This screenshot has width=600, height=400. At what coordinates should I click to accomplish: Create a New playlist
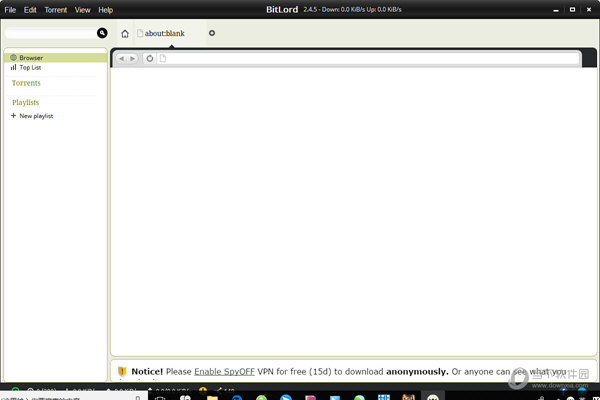[x=32, y=116]
